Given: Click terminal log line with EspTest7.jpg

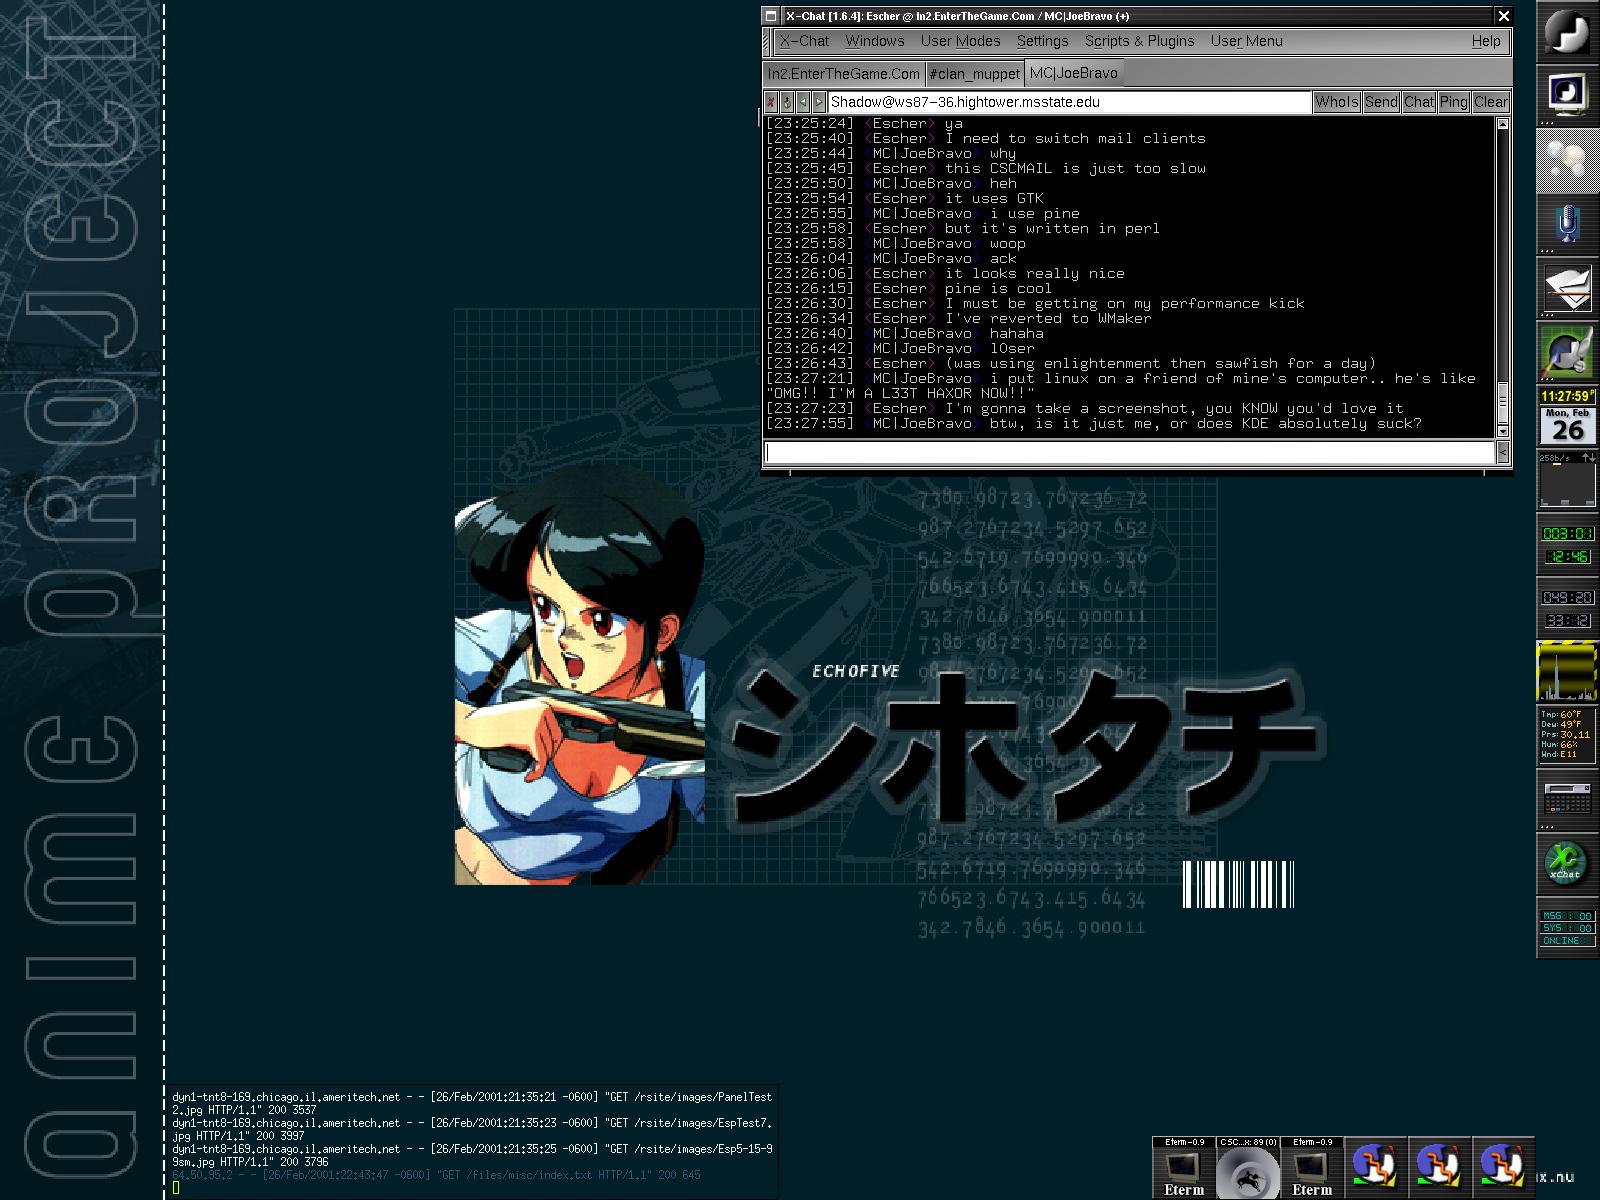Looking at the screenshot, I should coord(472,1129).
